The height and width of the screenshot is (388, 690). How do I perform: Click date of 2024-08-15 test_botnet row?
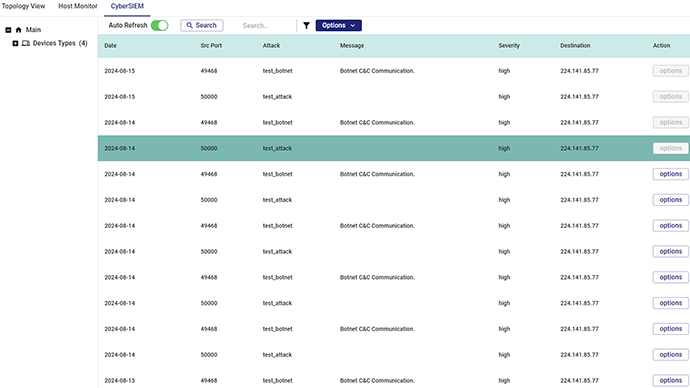[120, 71]
